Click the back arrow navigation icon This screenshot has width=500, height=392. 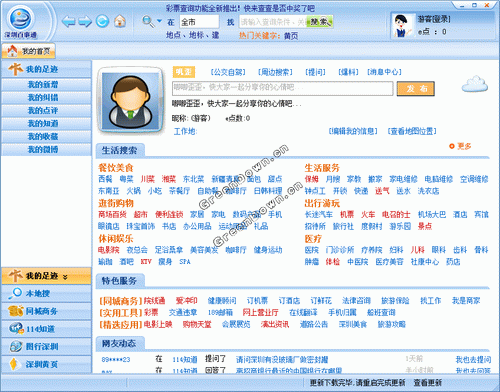click(69, 22)
